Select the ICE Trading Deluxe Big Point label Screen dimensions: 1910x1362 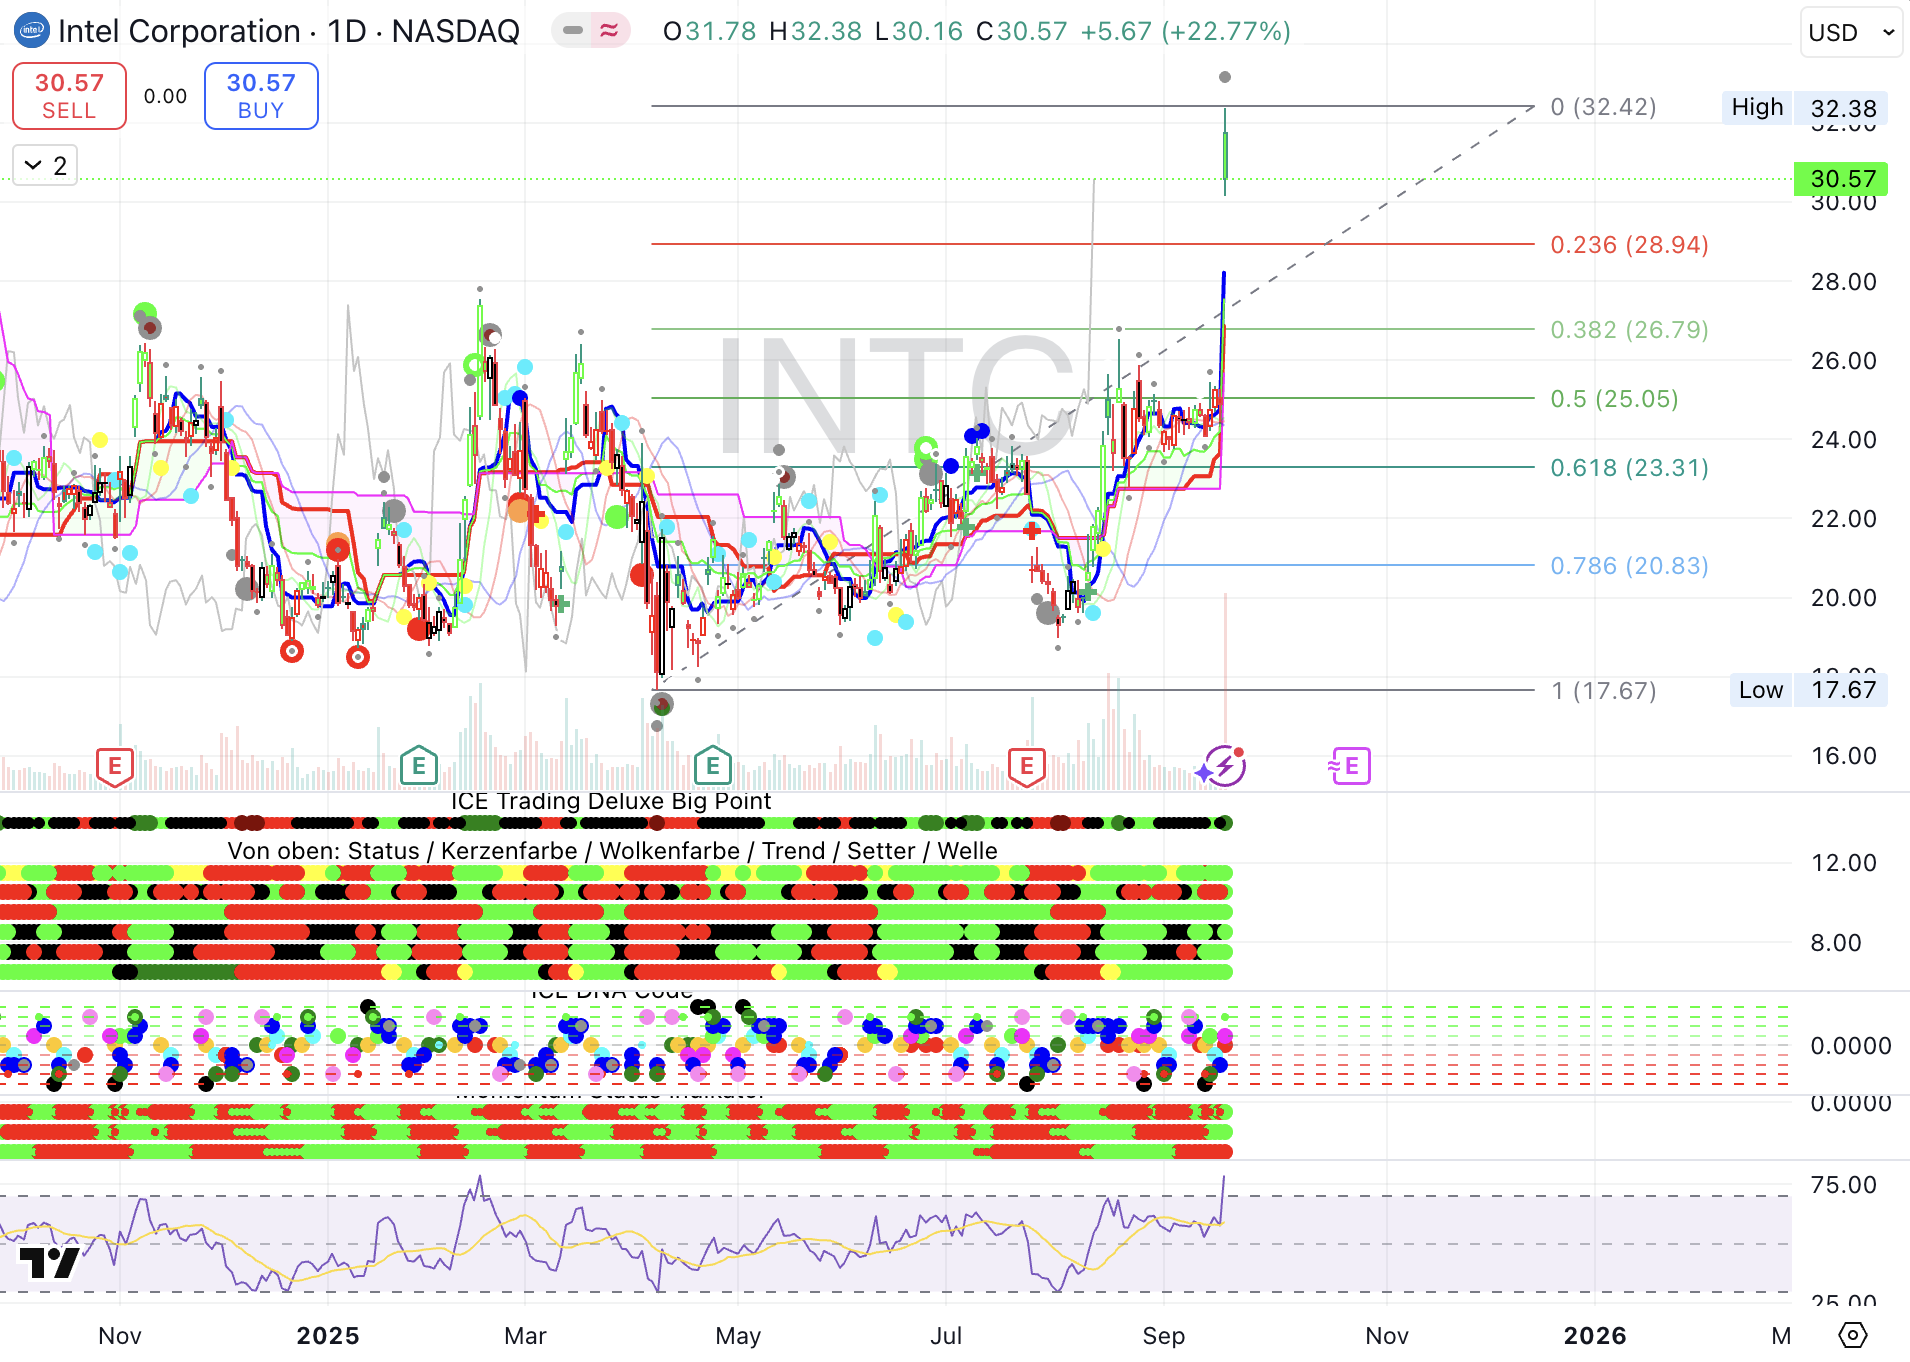tap(610, 801)
